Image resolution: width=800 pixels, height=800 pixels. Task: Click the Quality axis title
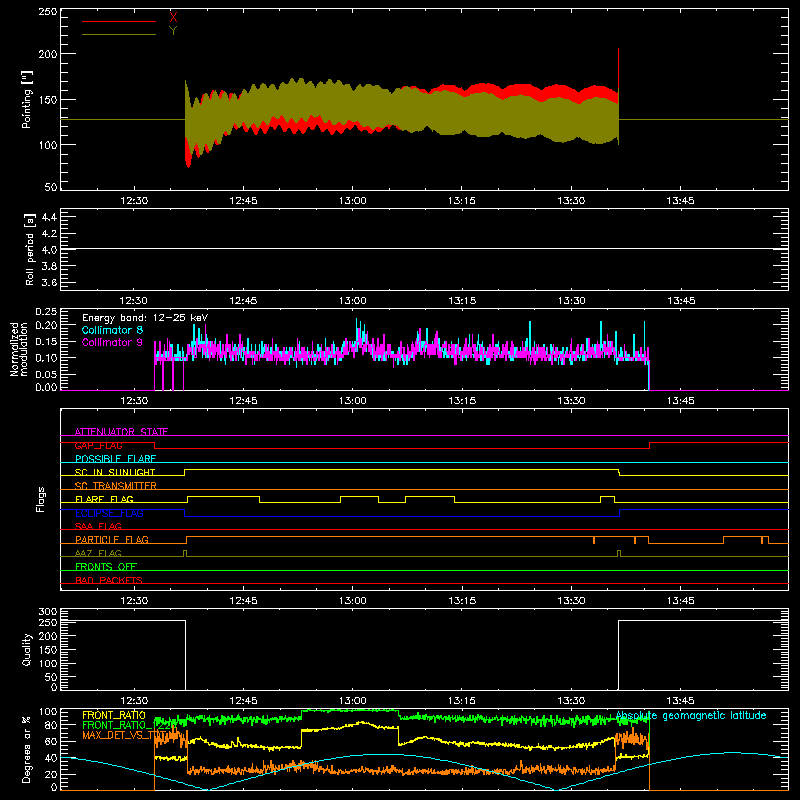coord(27,649)
